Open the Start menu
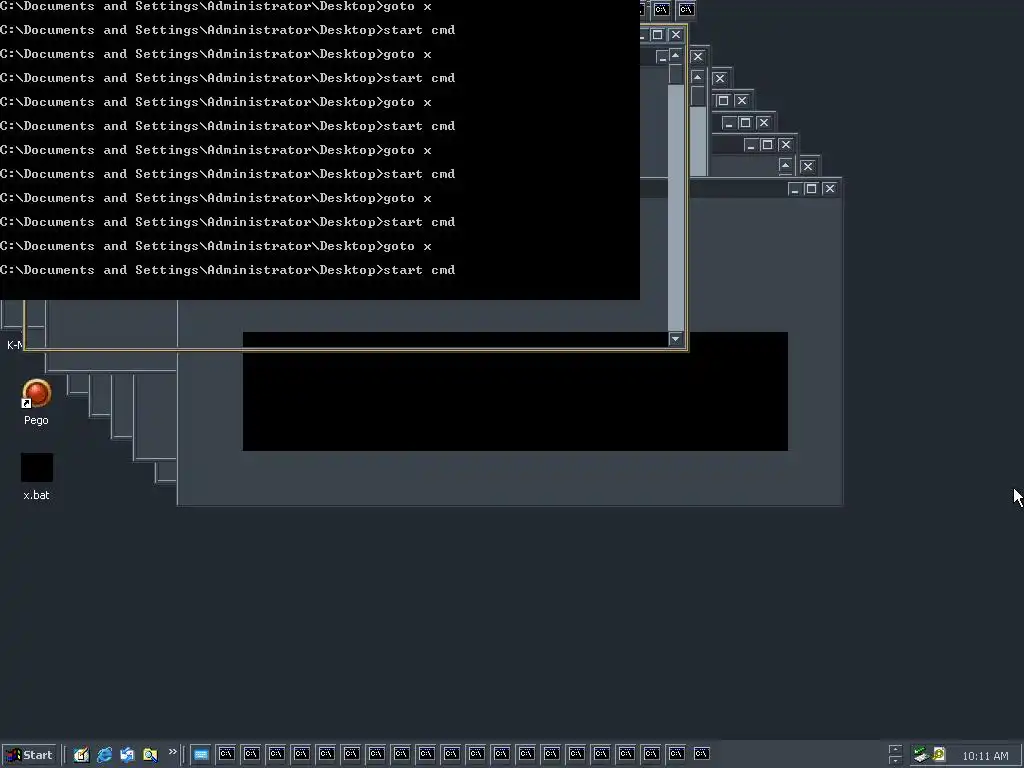This screenshot has width=1024, height=768. [29, 755]
